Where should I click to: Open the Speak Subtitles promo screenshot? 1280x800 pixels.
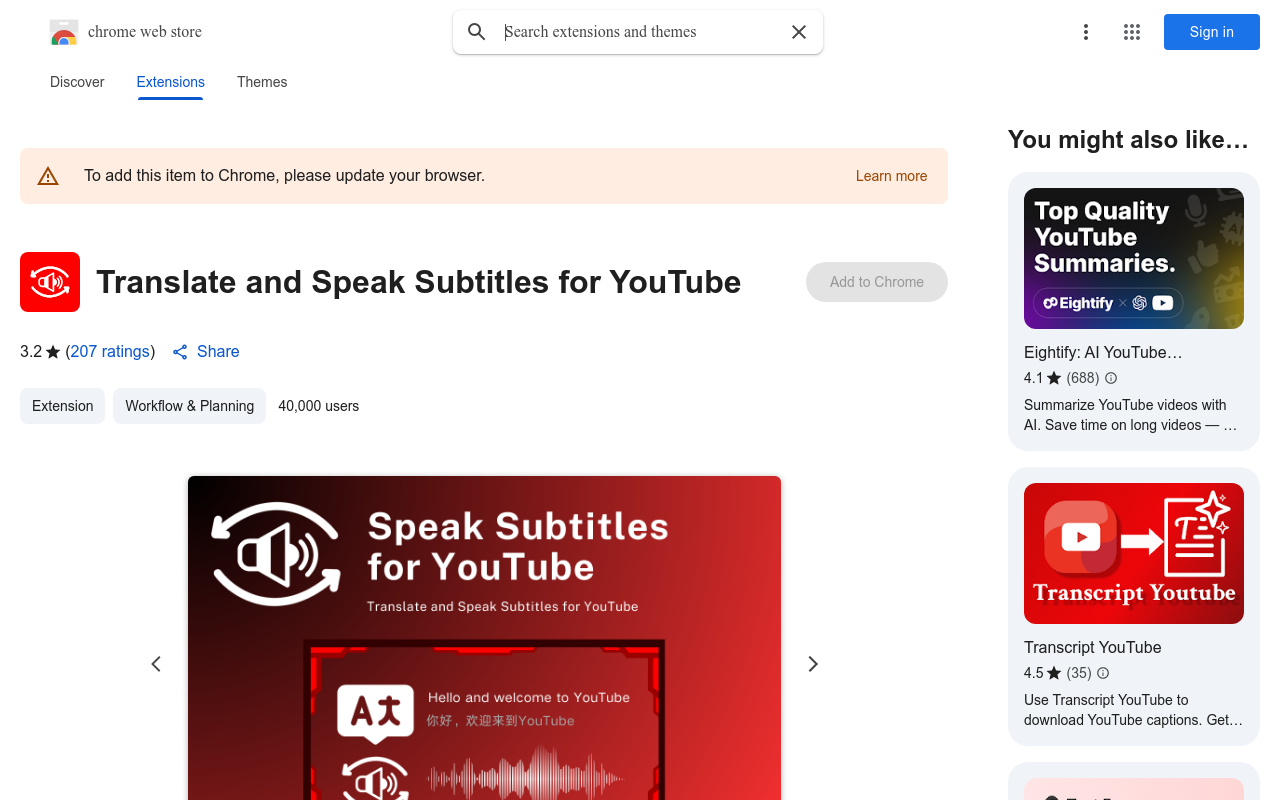484,638
